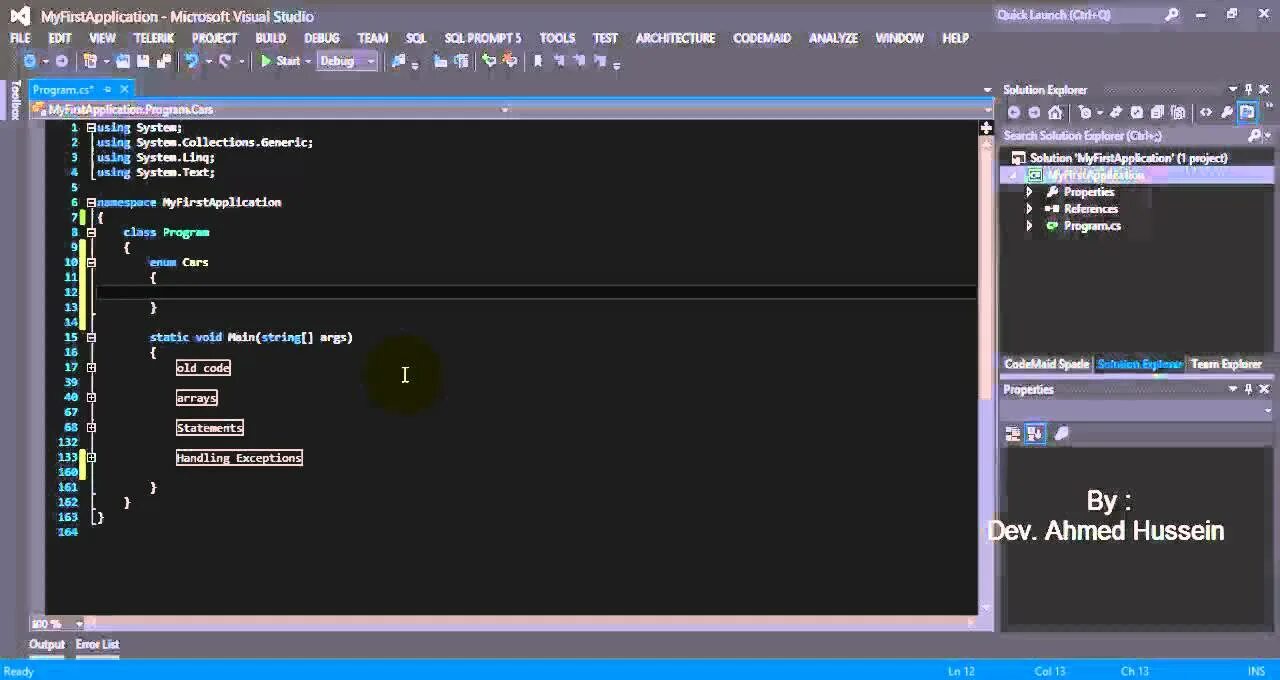Open the Toolbox side panel
The width and height of the screenshot is (1280, 680).
(15, 99)
